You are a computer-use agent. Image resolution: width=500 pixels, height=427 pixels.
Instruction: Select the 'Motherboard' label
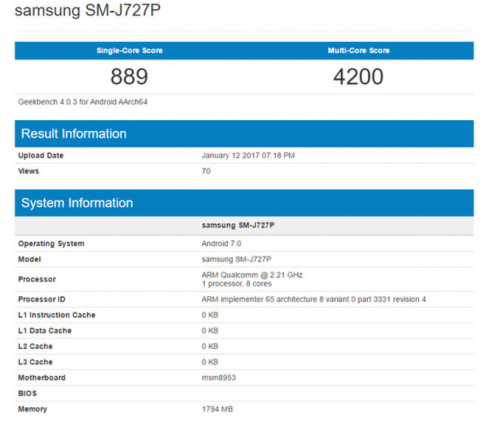(42, 378)
